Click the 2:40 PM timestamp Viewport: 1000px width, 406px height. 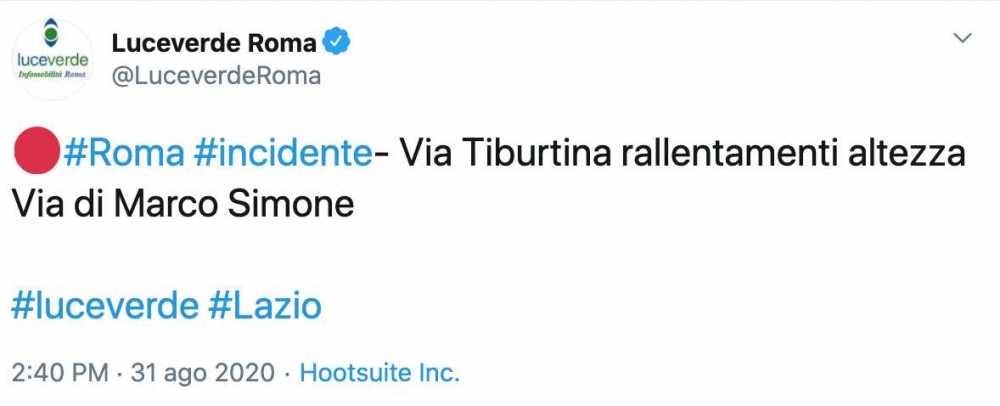[x=59, y=374]
